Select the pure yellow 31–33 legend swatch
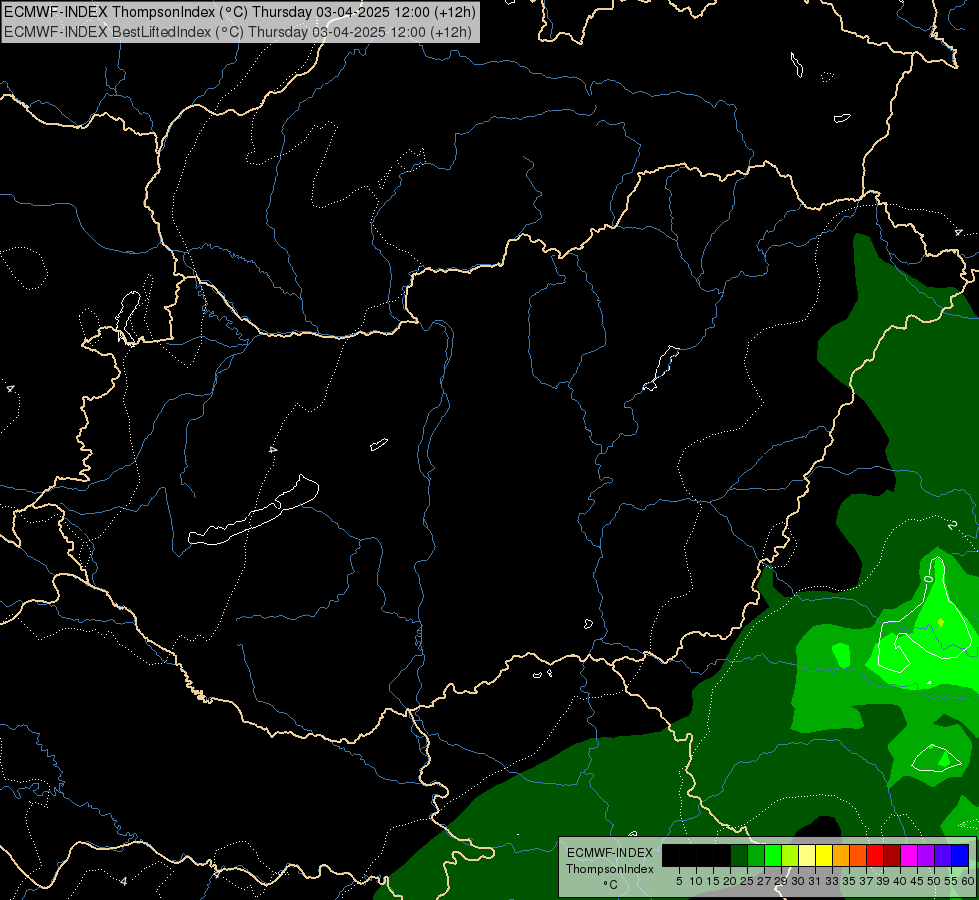The height and width of the screenshot is (900, 979). (824, 856)
